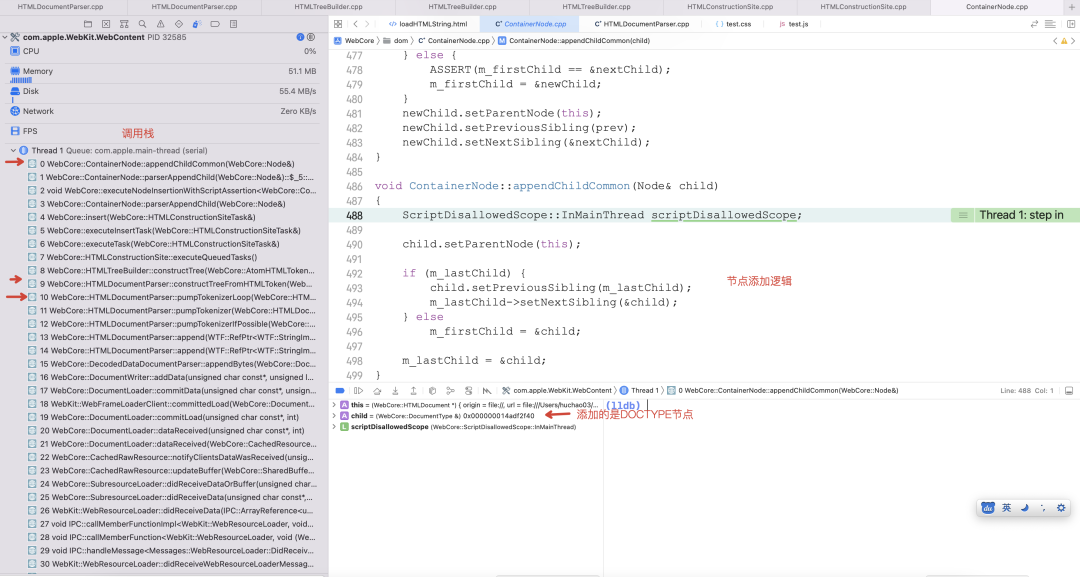Click the process view options icon beside PID

[311, 37]
